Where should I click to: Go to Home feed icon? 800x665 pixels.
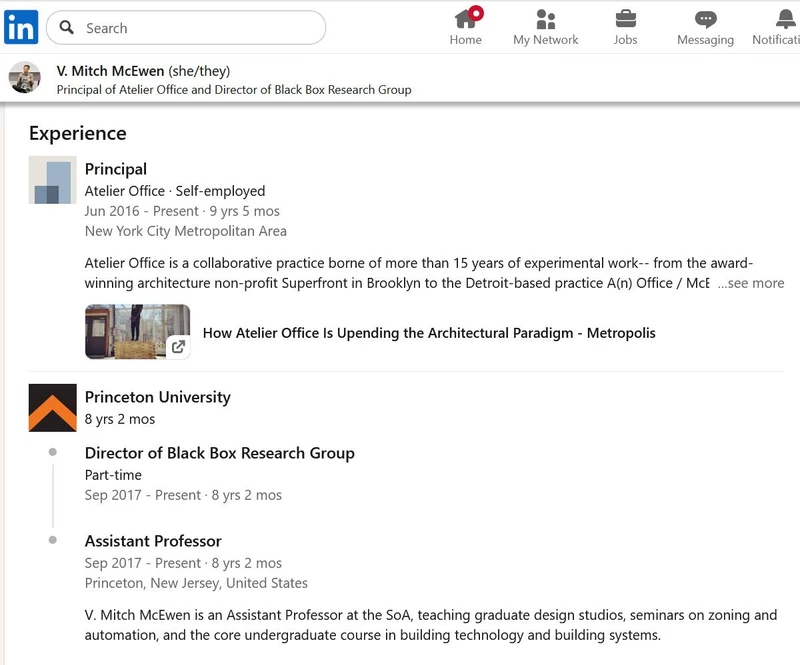coord(465,19)
